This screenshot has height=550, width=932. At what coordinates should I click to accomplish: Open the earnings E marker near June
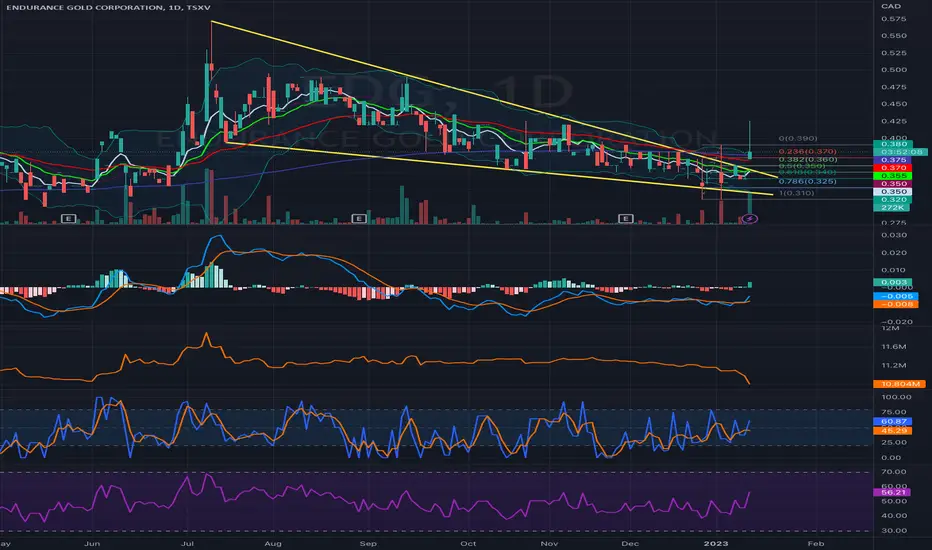click(68, 219)
